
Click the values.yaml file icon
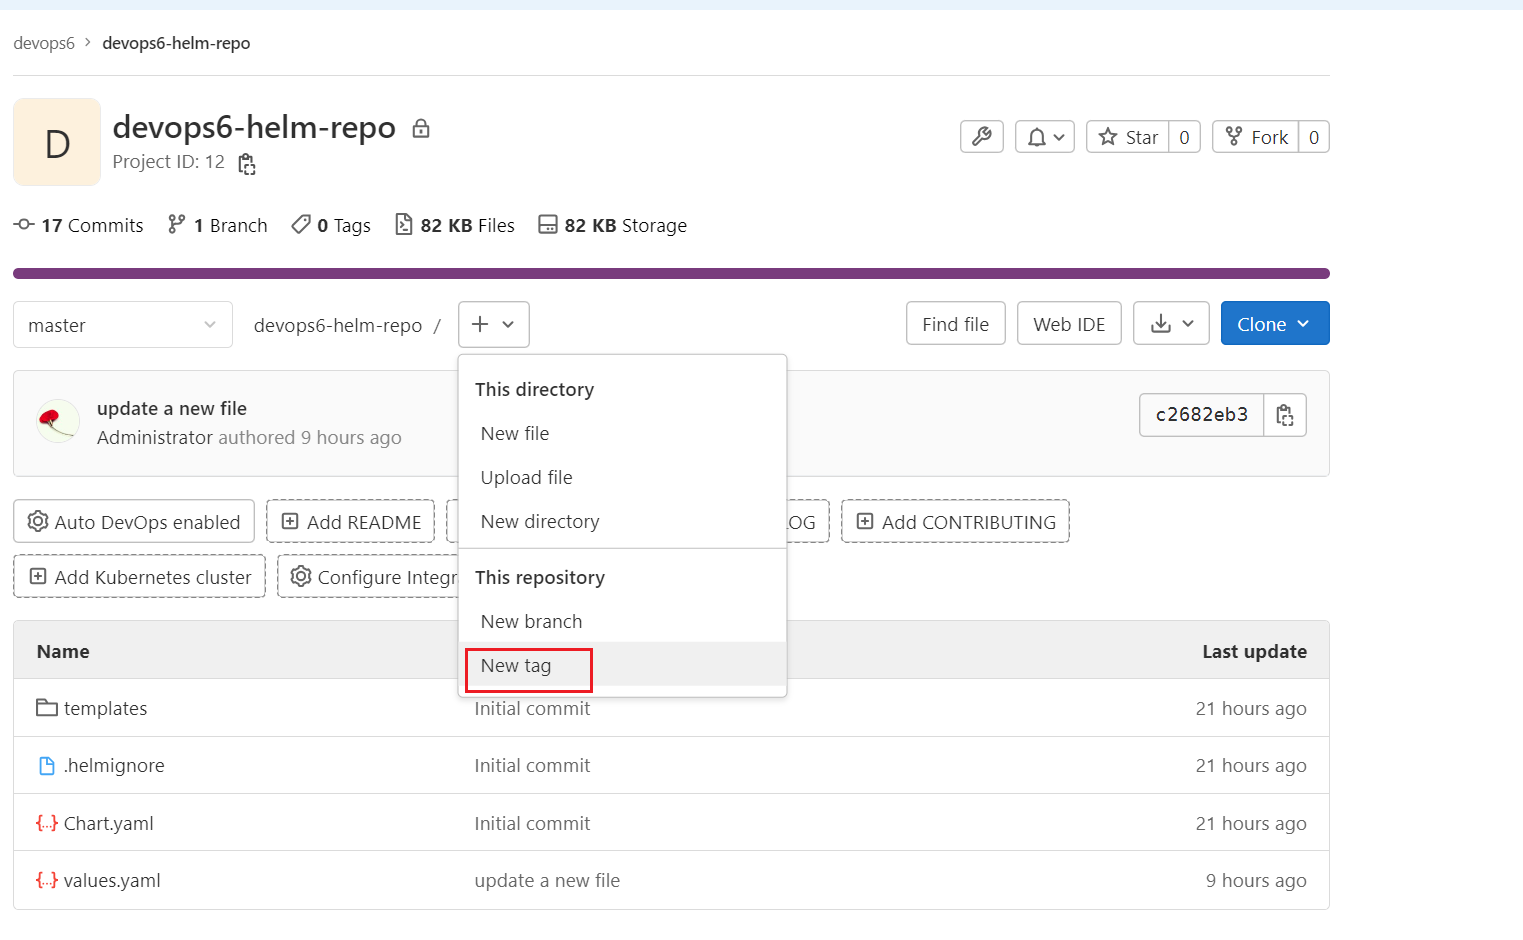tap(46, 880)
